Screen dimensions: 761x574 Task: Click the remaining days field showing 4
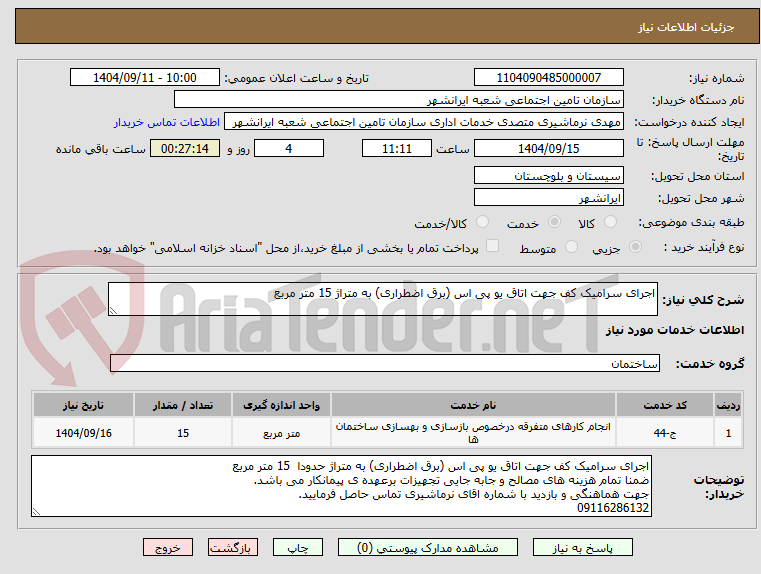click(x=289, y=148)
